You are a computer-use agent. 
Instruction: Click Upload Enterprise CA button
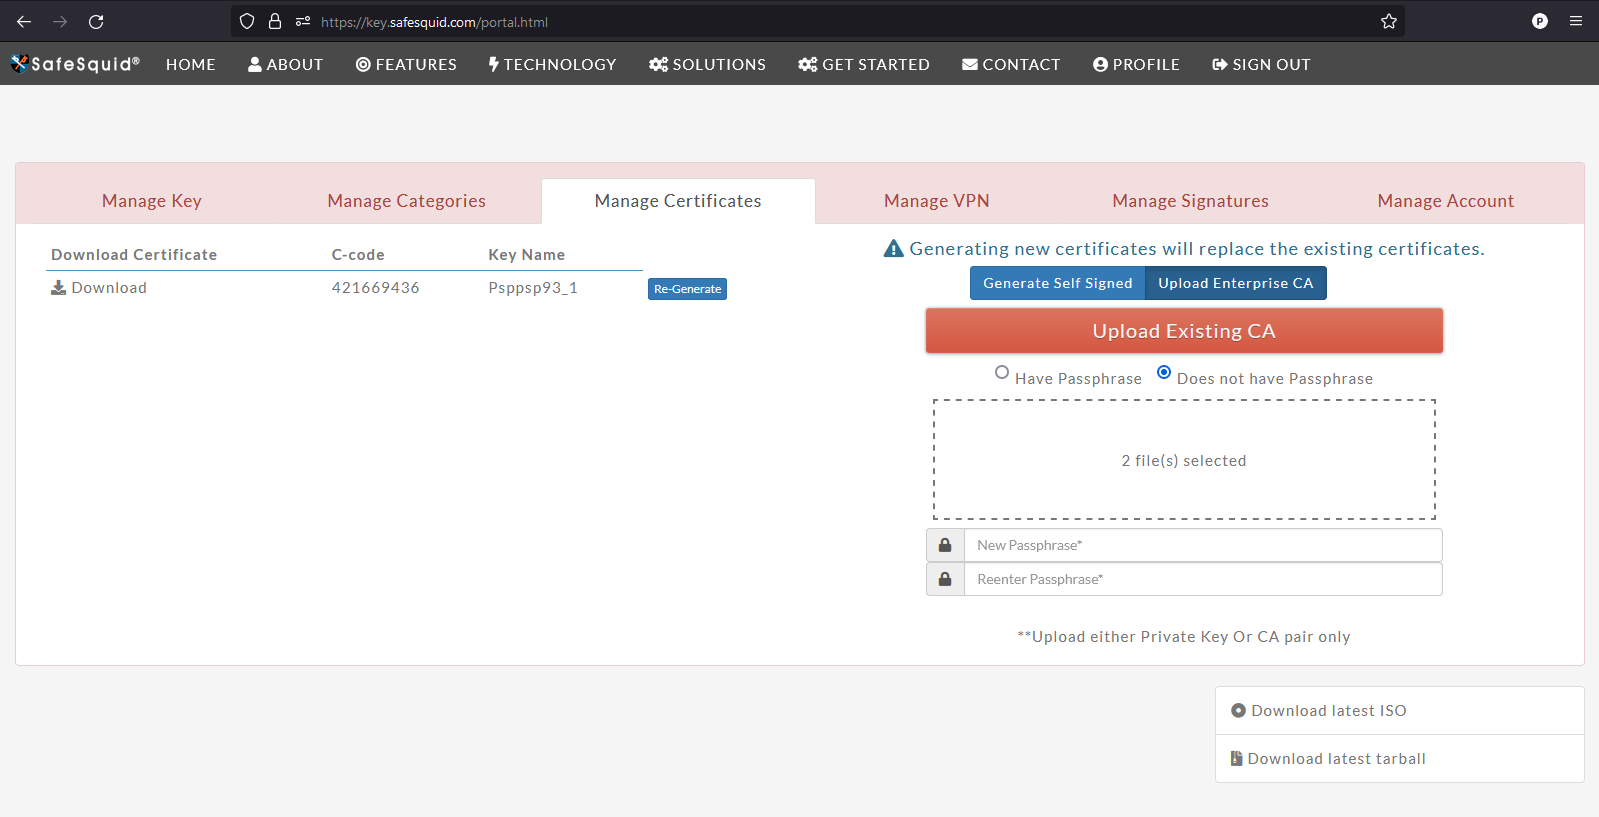[1236, 283]
